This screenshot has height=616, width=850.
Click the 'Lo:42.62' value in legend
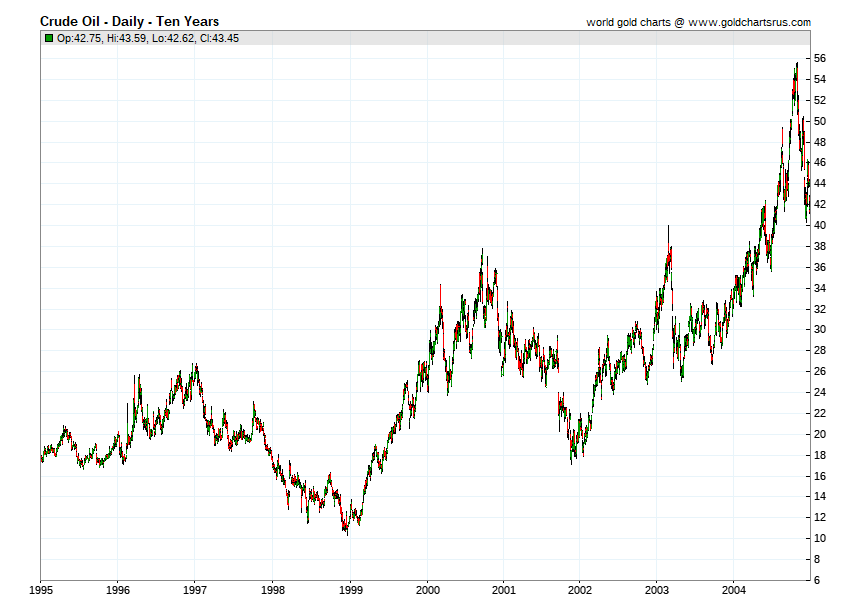pyautogui.click(x=173, y=38)
